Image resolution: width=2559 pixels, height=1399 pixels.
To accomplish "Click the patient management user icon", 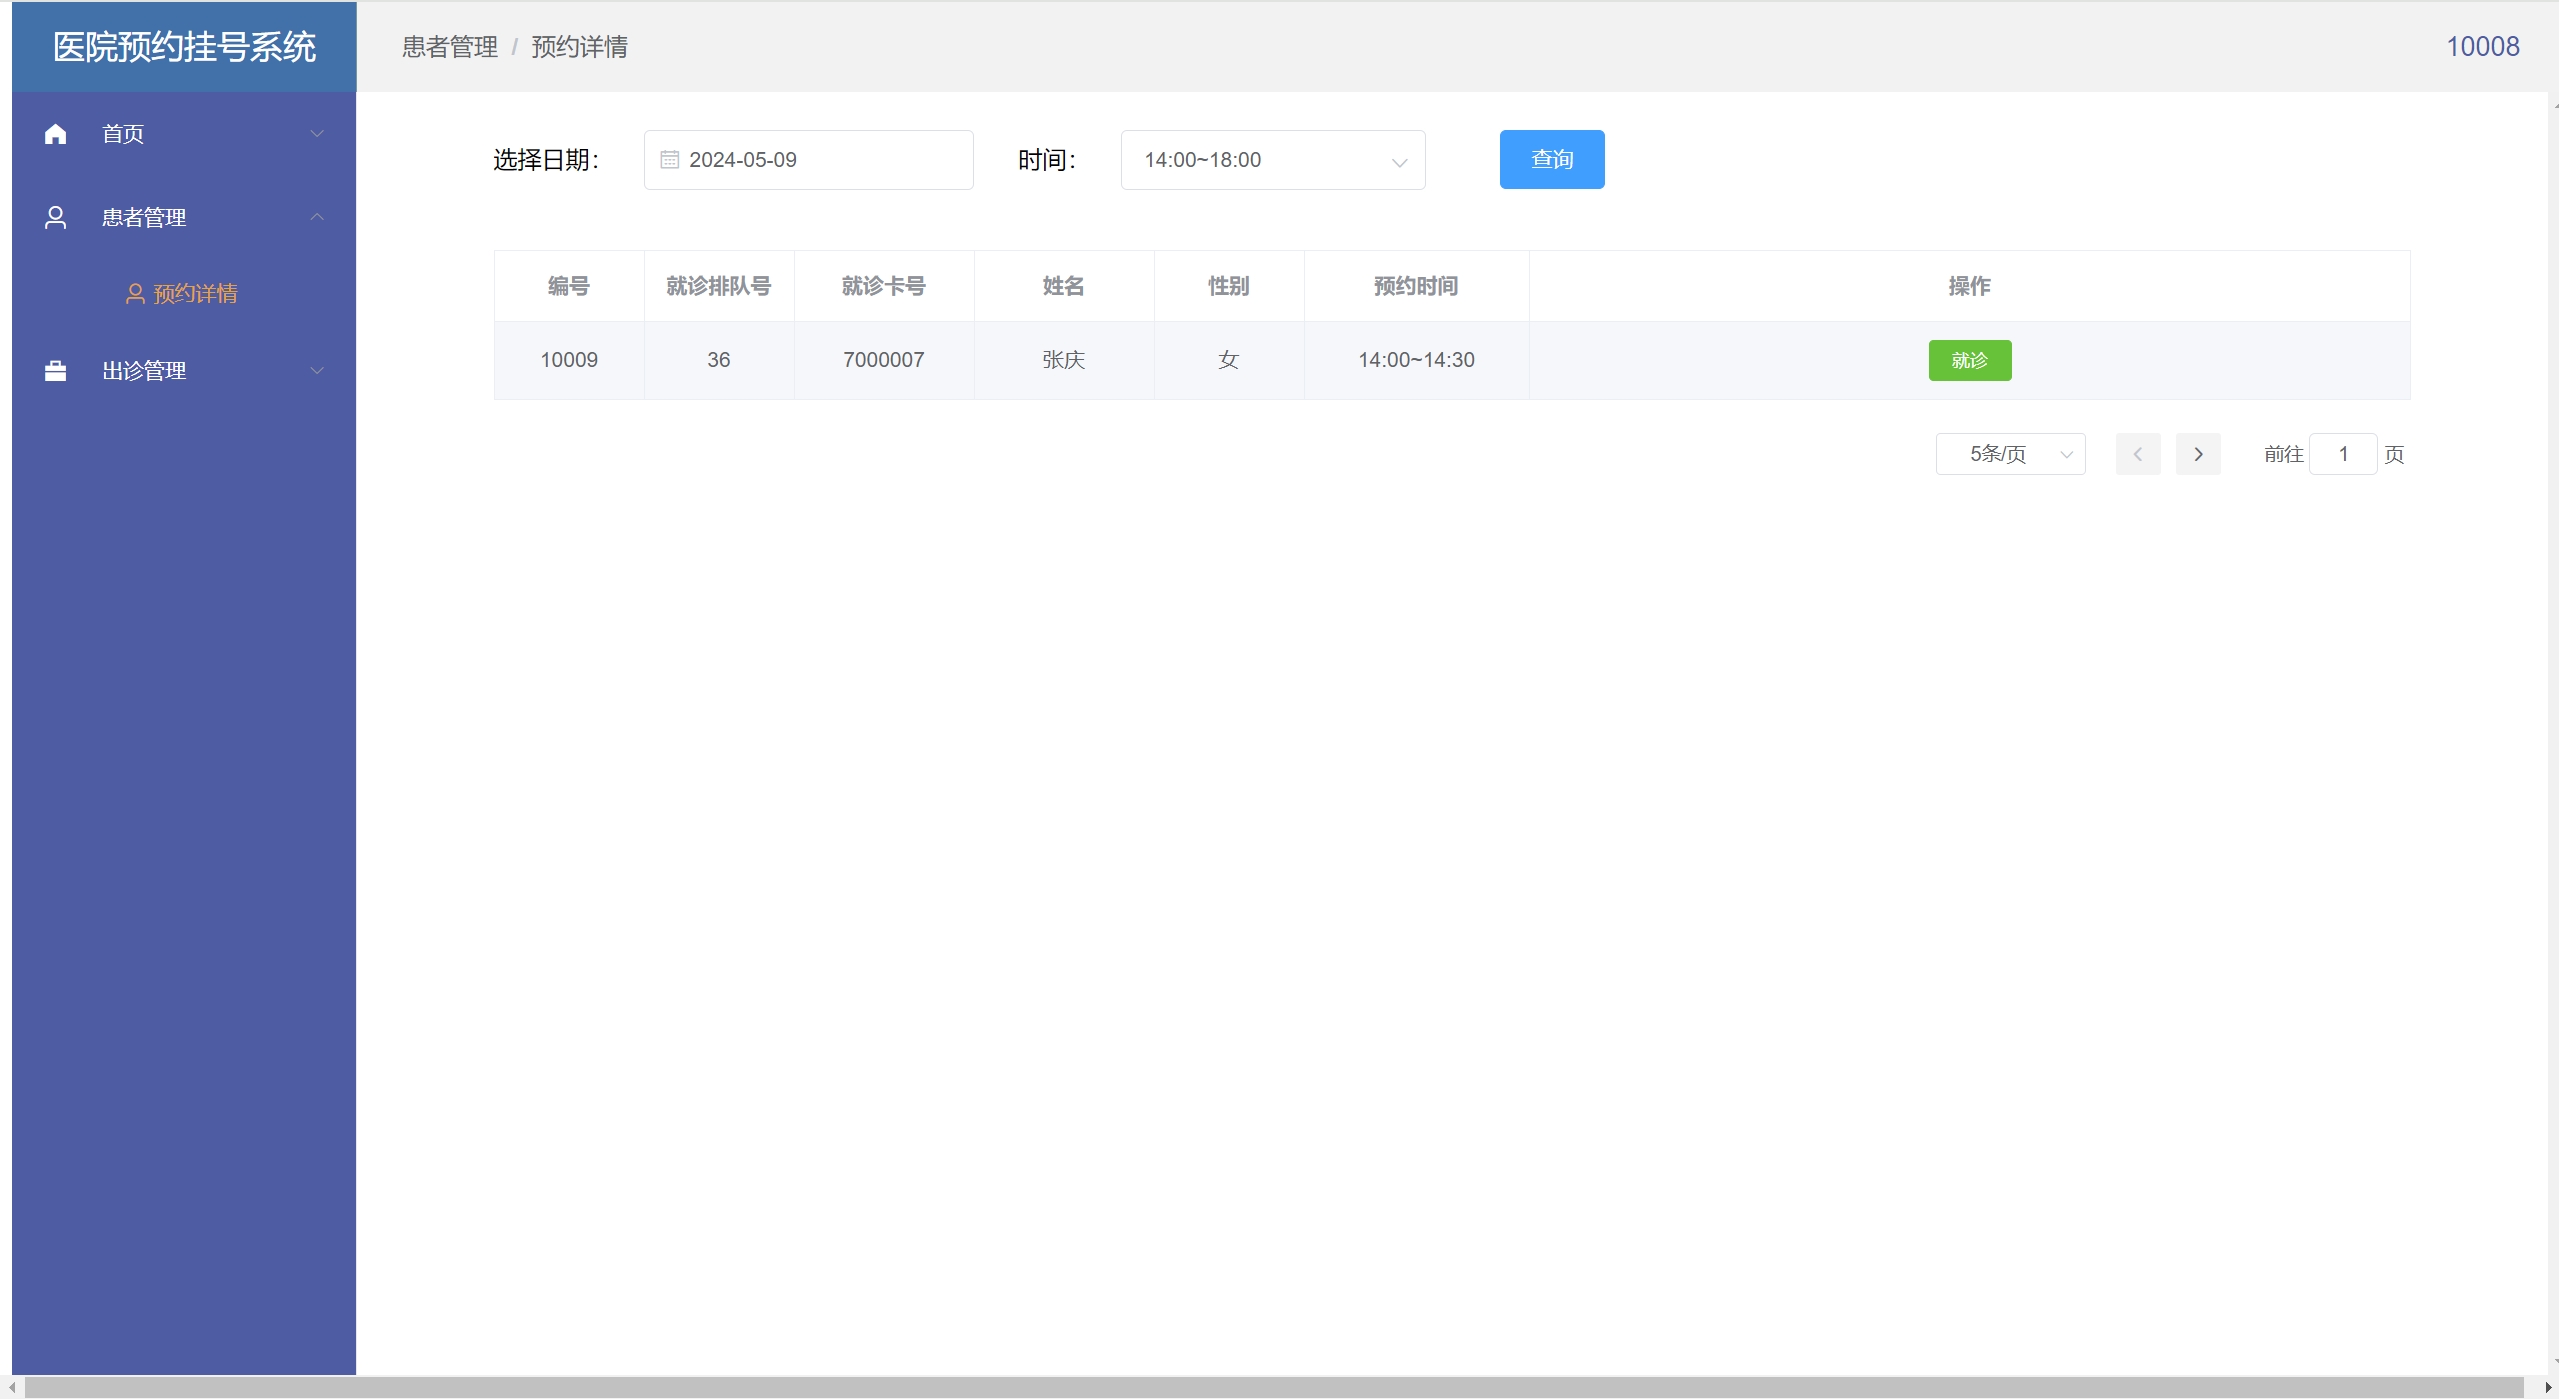I will tap(56, 218).
